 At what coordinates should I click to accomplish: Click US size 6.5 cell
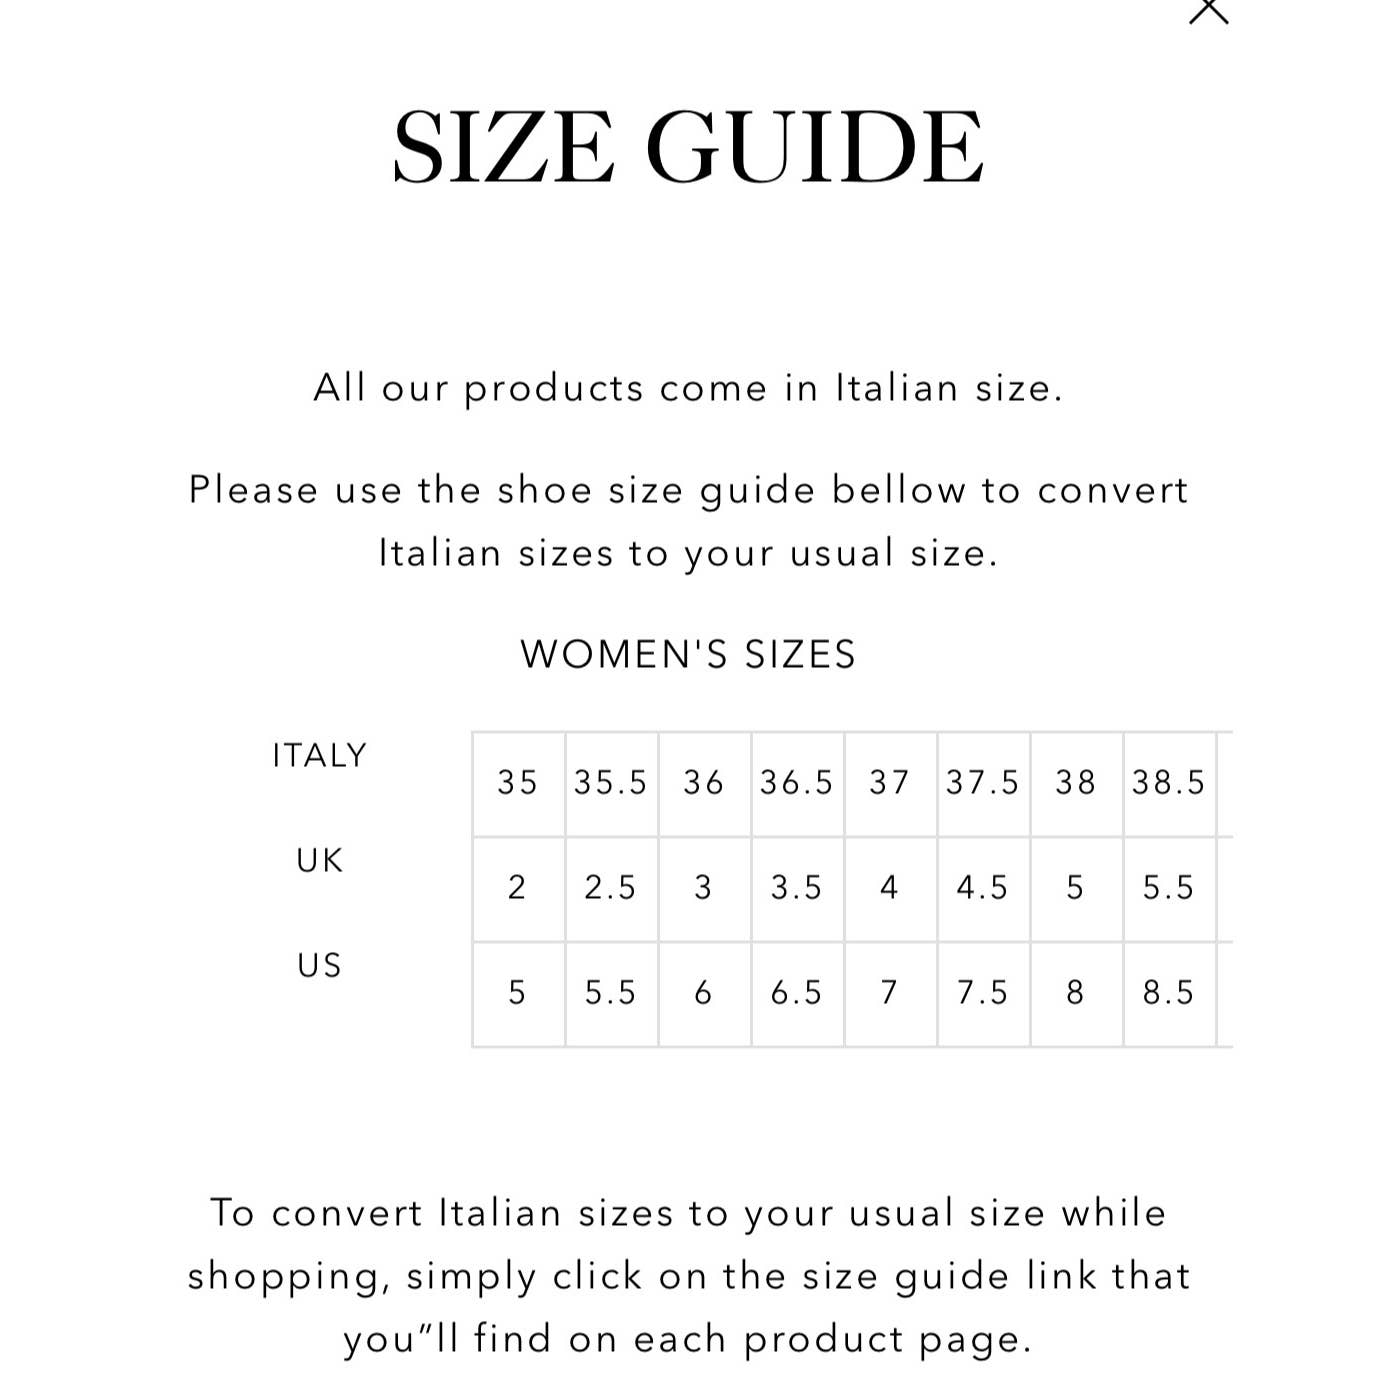797,993
